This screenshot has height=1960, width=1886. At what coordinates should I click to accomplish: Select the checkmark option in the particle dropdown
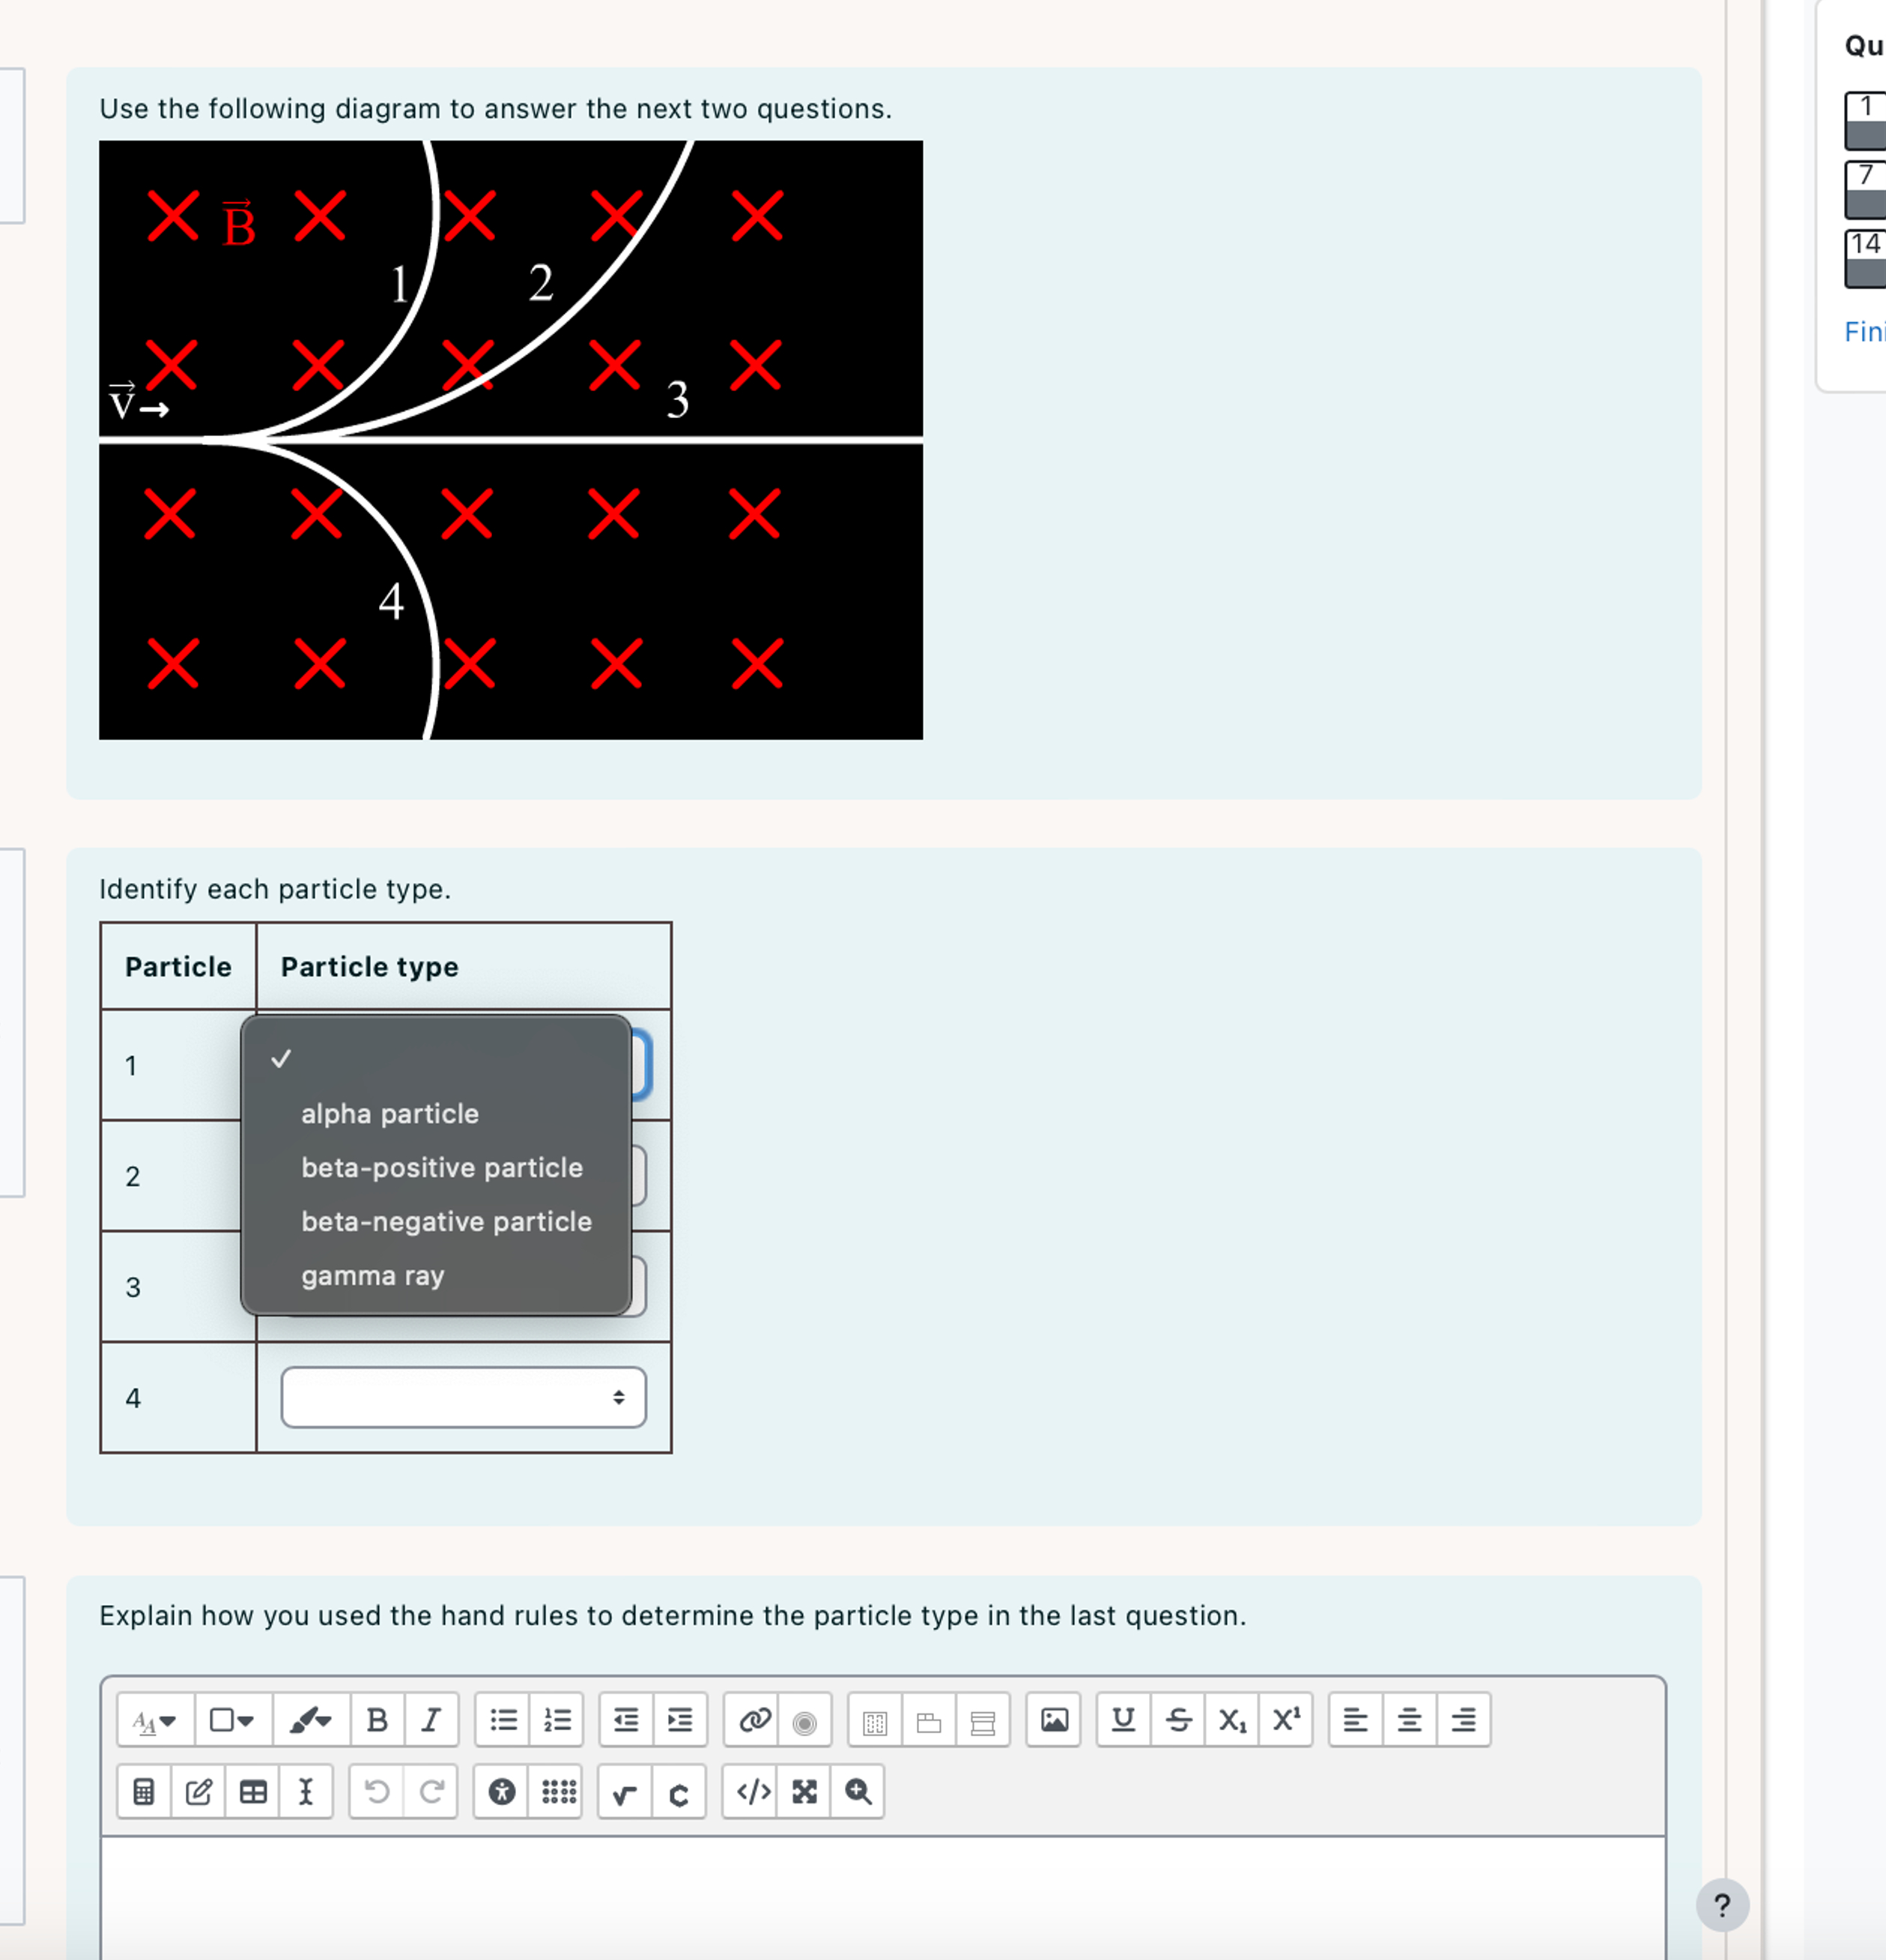pos(283,1058)
